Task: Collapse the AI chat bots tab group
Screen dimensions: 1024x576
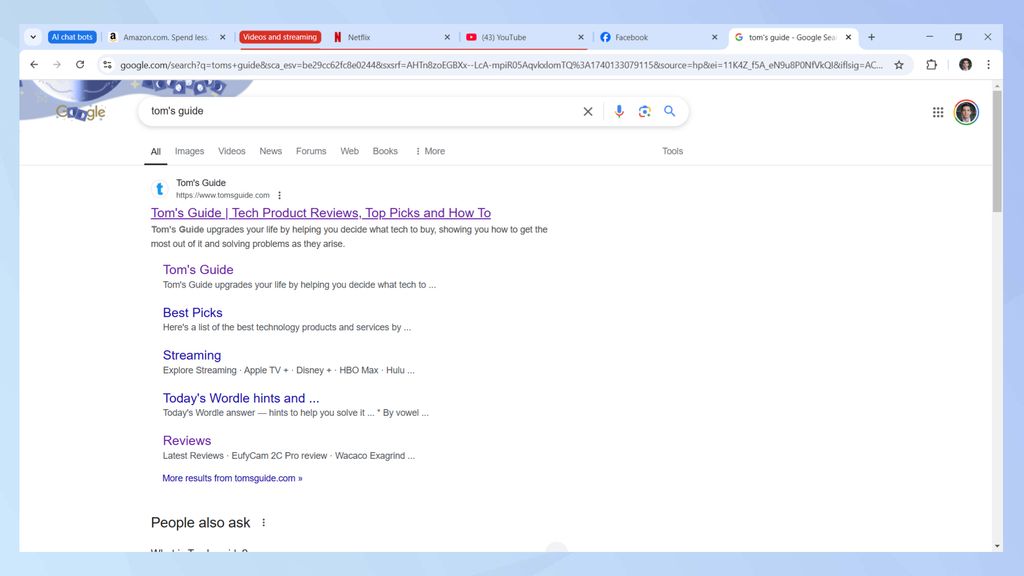Action: click(x=71, y=36)
